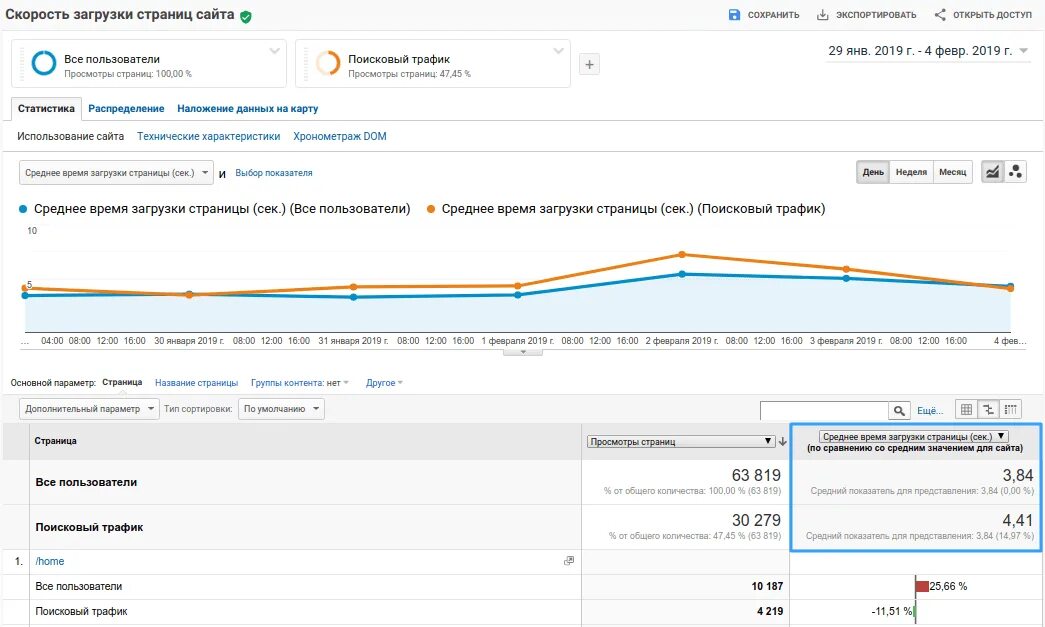Click the share access icon
This screenshot has height=627, width=1045.
[940, 15]
